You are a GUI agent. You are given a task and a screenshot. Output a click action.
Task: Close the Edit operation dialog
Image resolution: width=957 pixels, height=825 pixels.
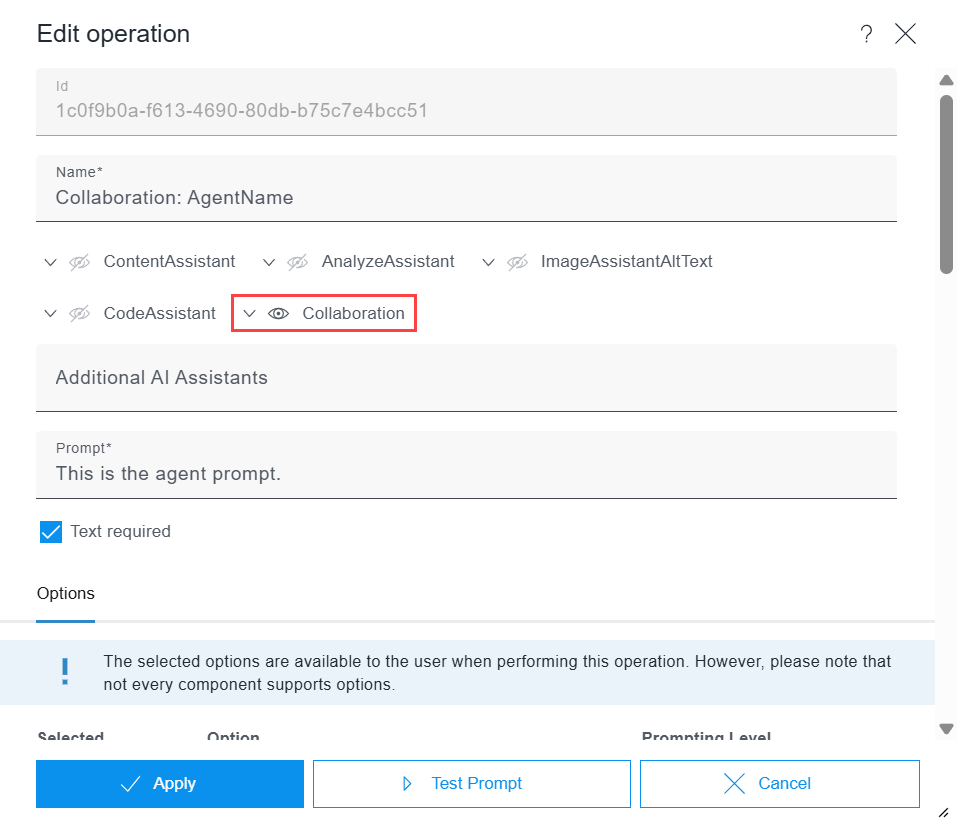coord(905,34)
